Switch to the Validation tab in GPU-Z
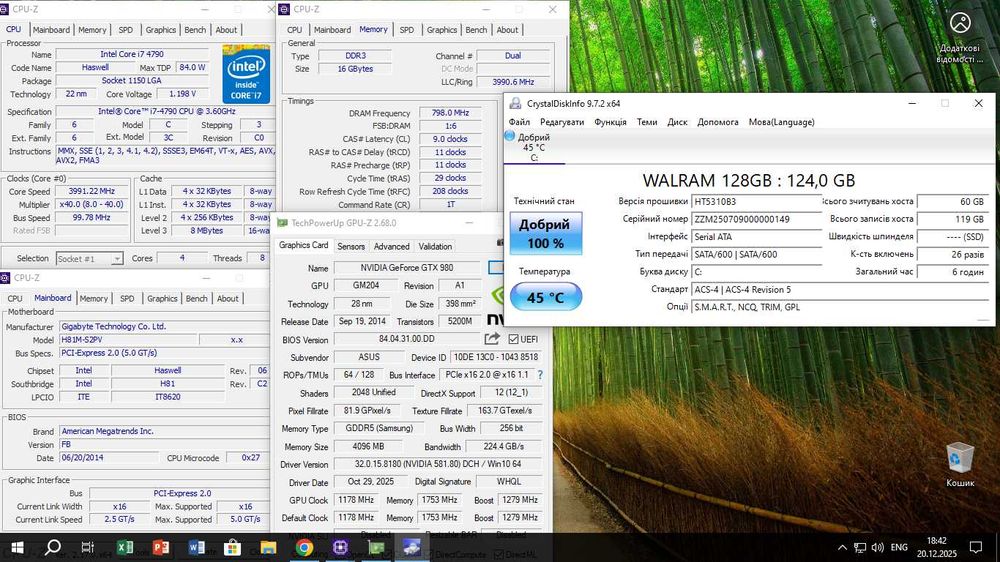 [435, 246]
